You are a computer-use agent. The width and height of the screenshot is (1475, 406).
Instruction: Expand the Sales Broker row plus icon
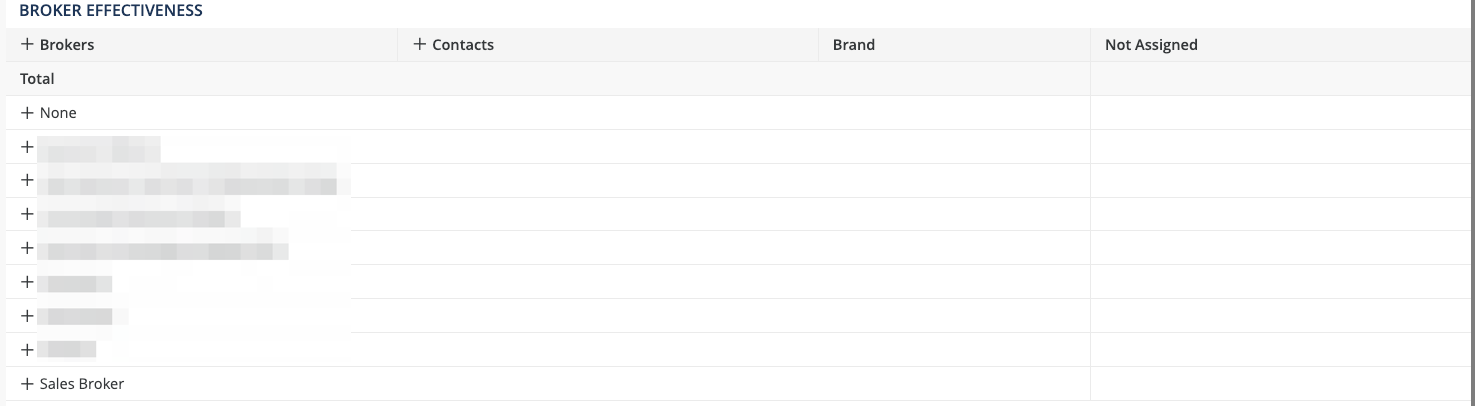point(27,384)
